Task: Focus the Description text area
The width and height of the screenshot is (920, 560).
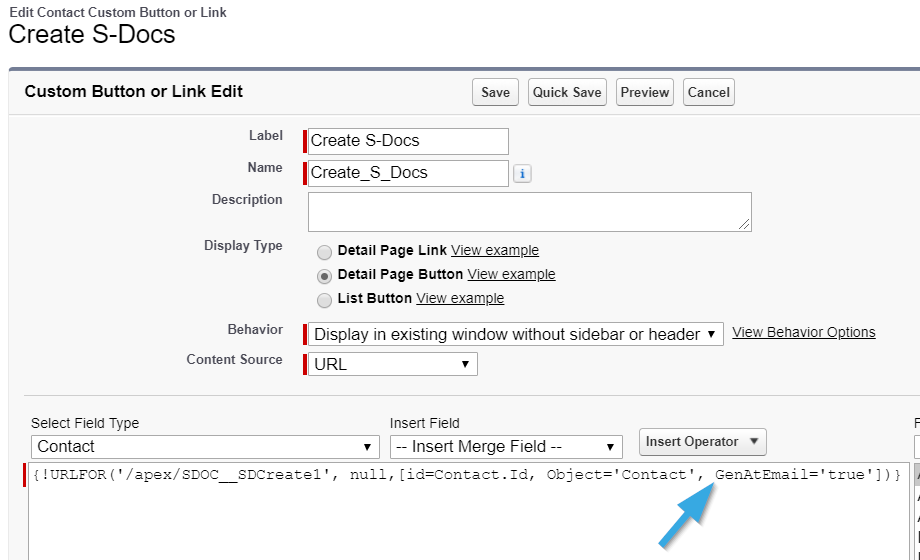Action: [529, 212]
